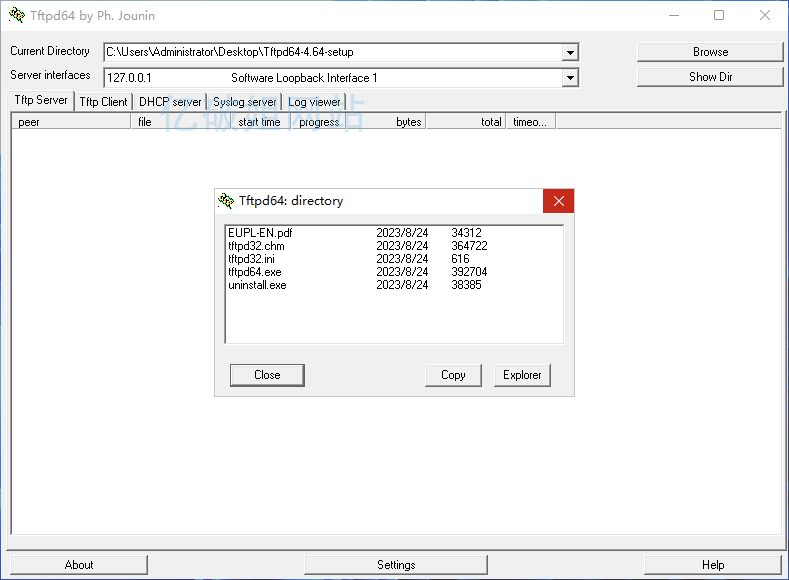
Task: Click the peer column header
Action: [70, 122]
